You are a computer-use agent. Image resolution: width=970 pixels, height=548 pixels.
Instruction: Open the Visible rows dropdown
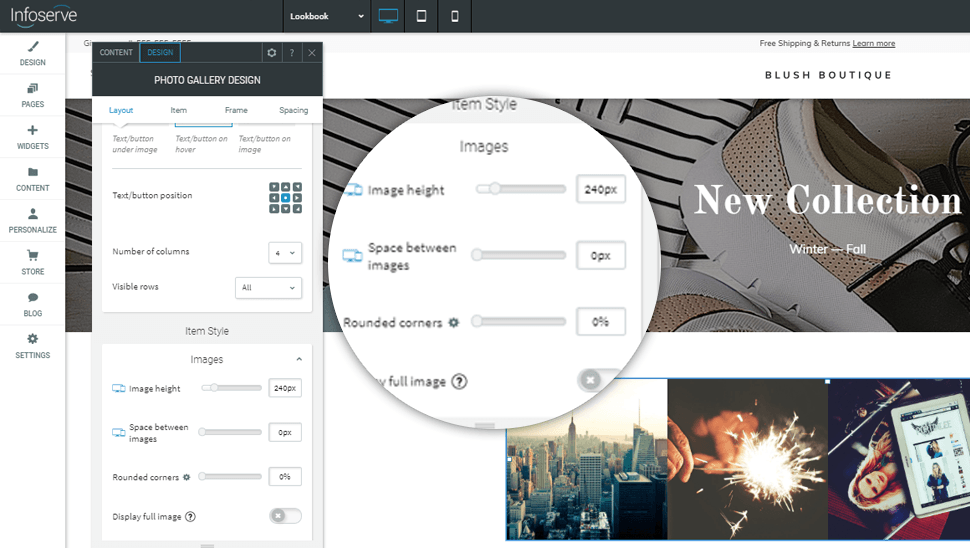click(x=268, y=288)
